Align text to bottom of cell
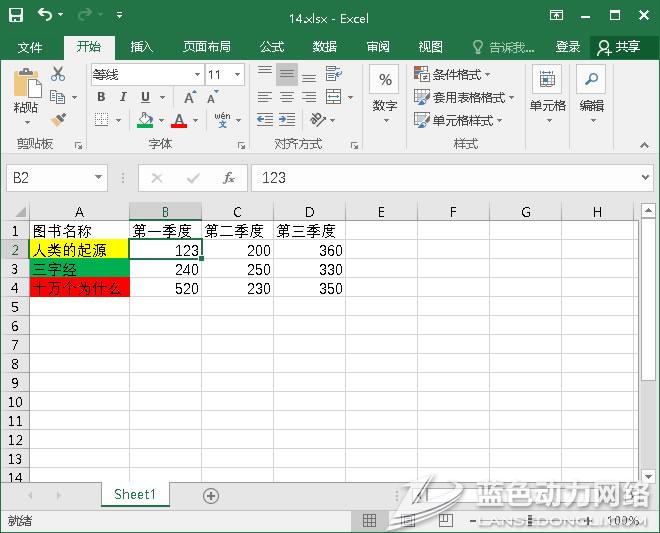This screenshot has height=533, width=660. click(x=309, y=75)
